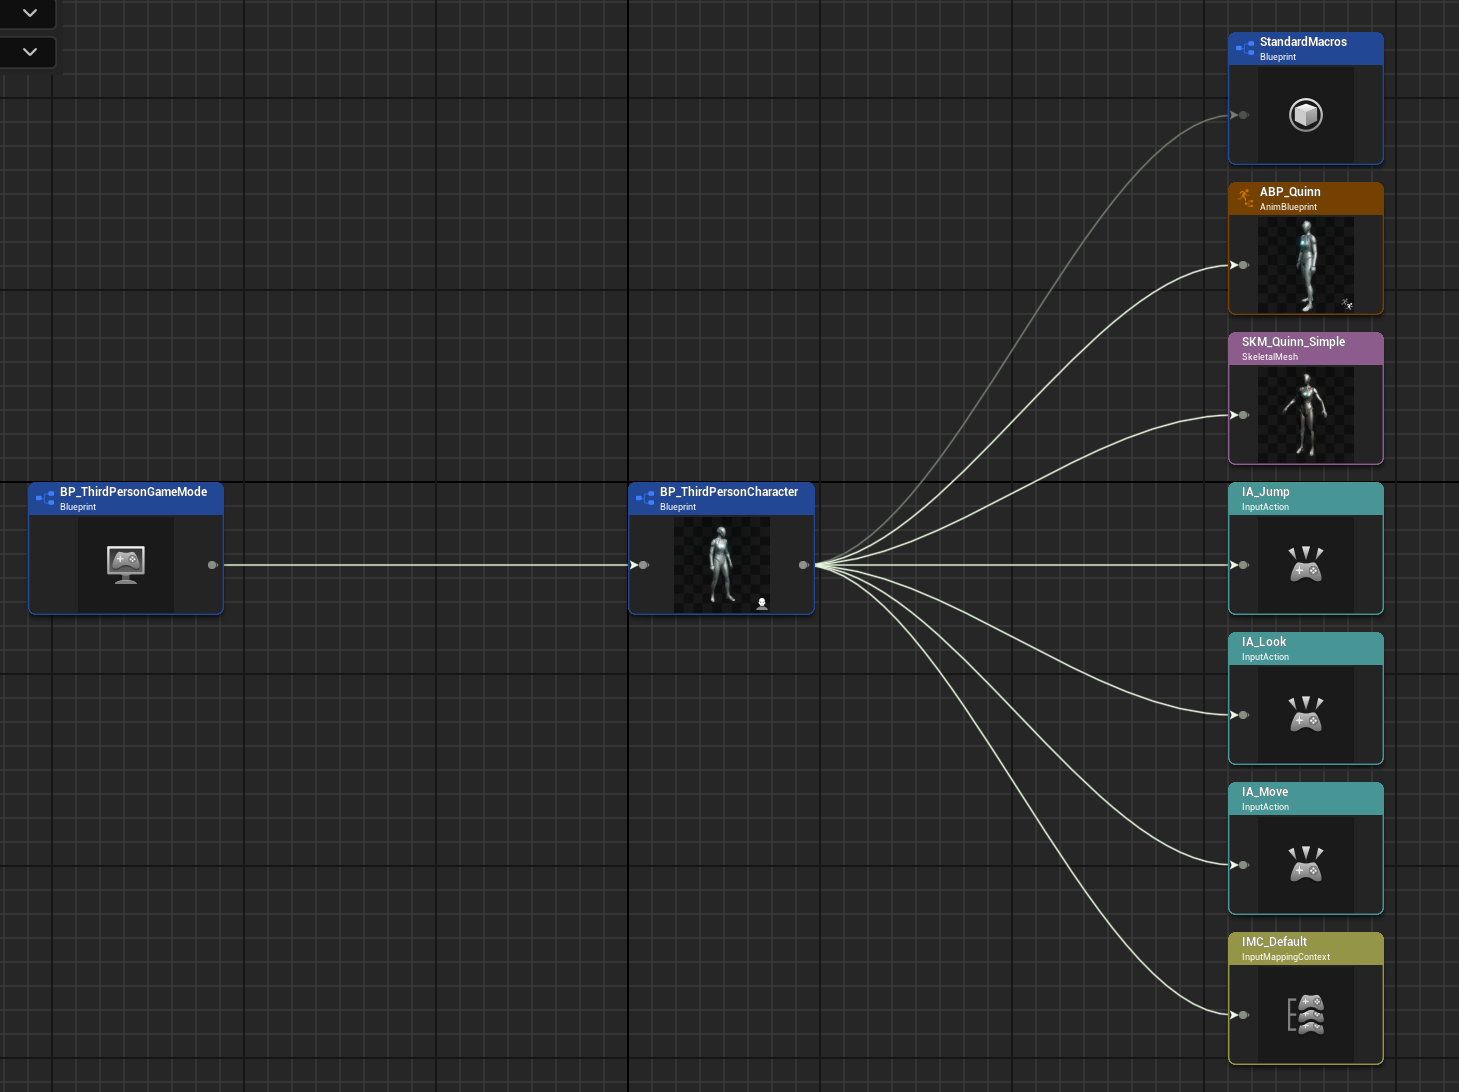Expand the lower chevron dropdown at top-left
The height and width of the screenshot is (1092, 1459).
tap(30, 52)
